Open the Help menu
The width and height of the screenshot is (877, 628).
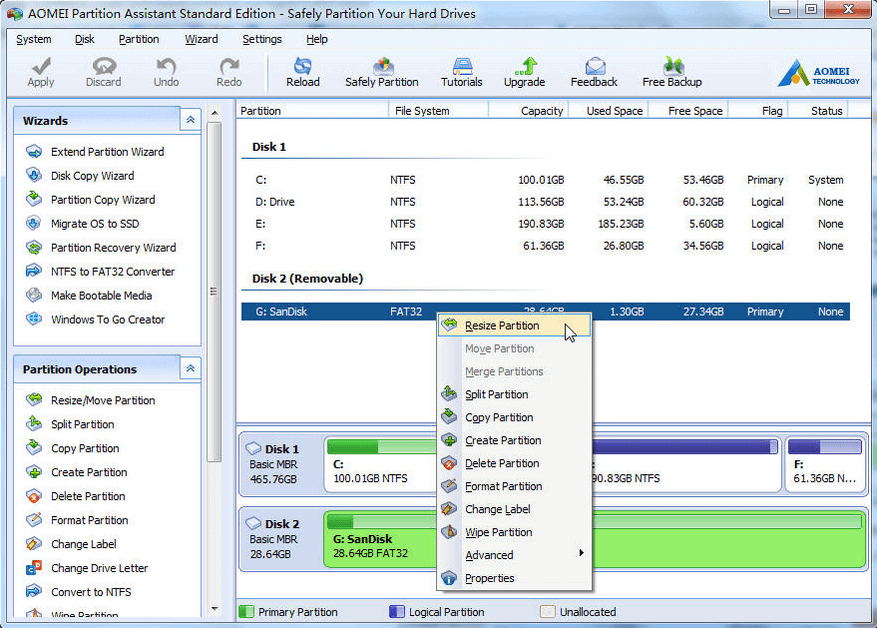point(317,39)
